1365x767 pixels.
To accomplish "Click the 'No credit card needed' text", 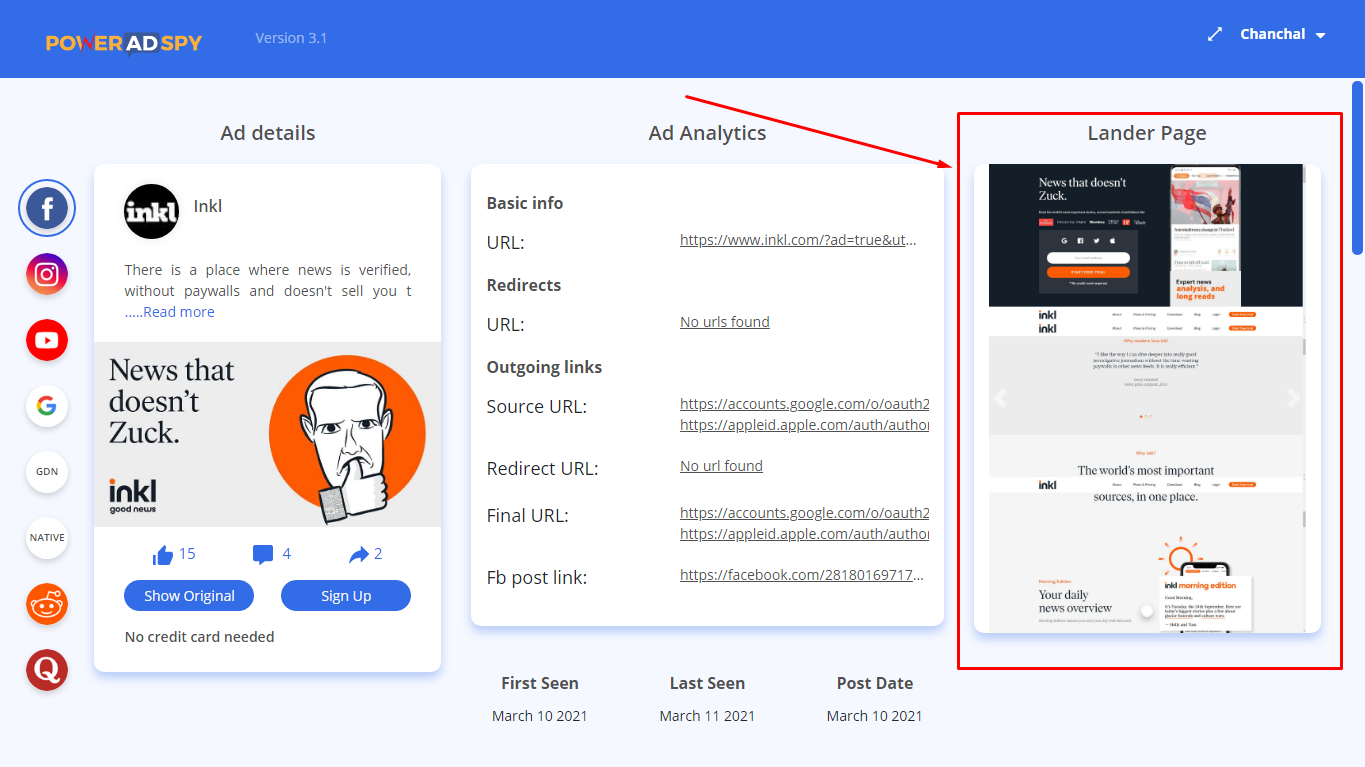I will (199, 637).
